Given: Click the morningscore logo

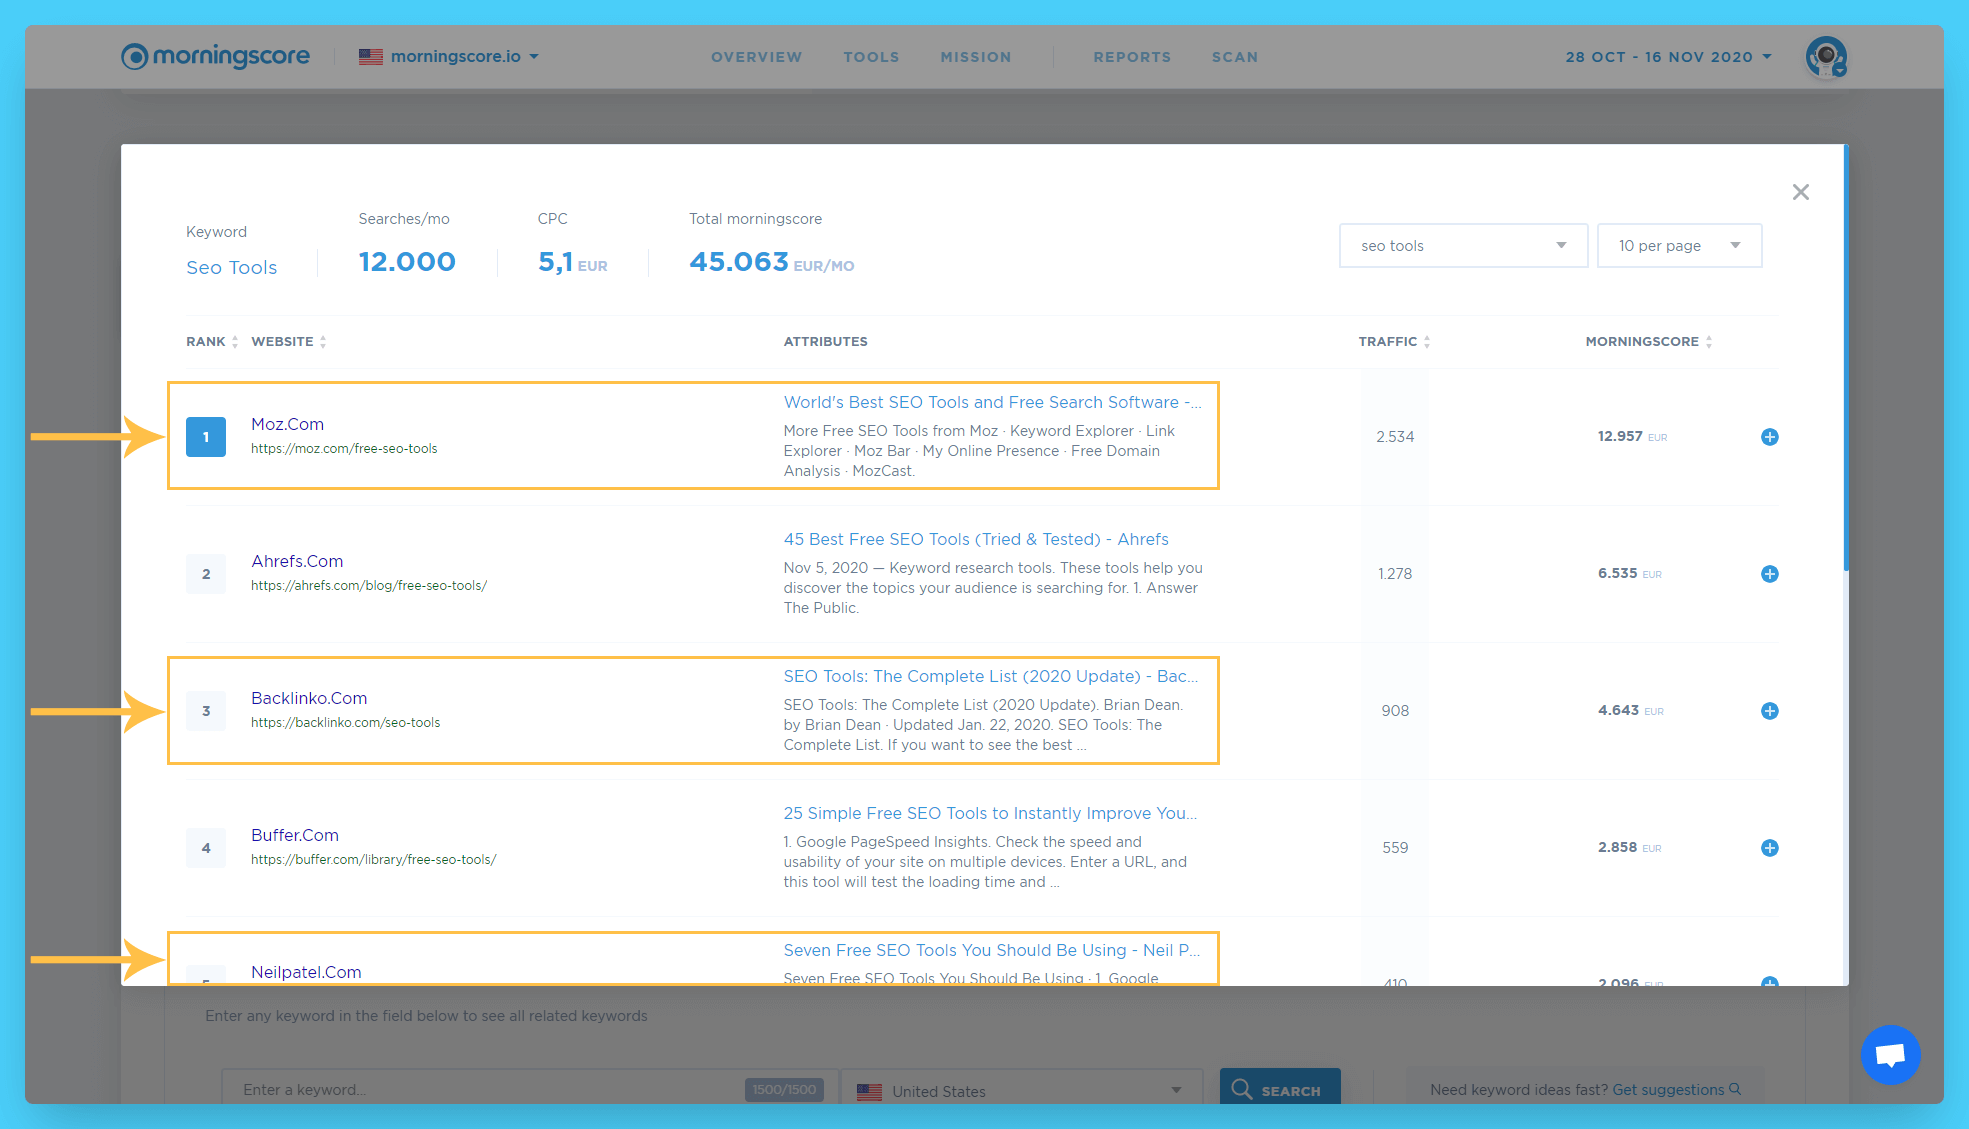Looking at the screenshot, I should (216, 56).
